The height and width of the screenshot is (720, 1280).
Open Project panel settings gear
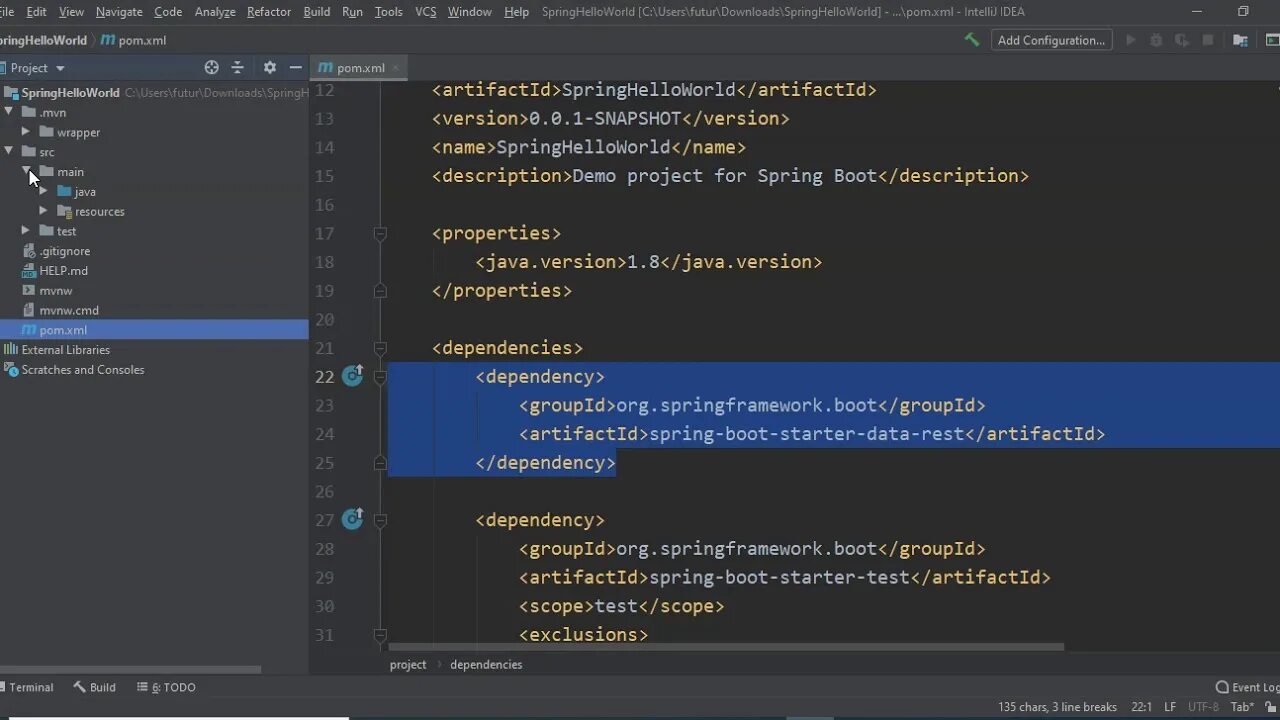tap(269, 67)
